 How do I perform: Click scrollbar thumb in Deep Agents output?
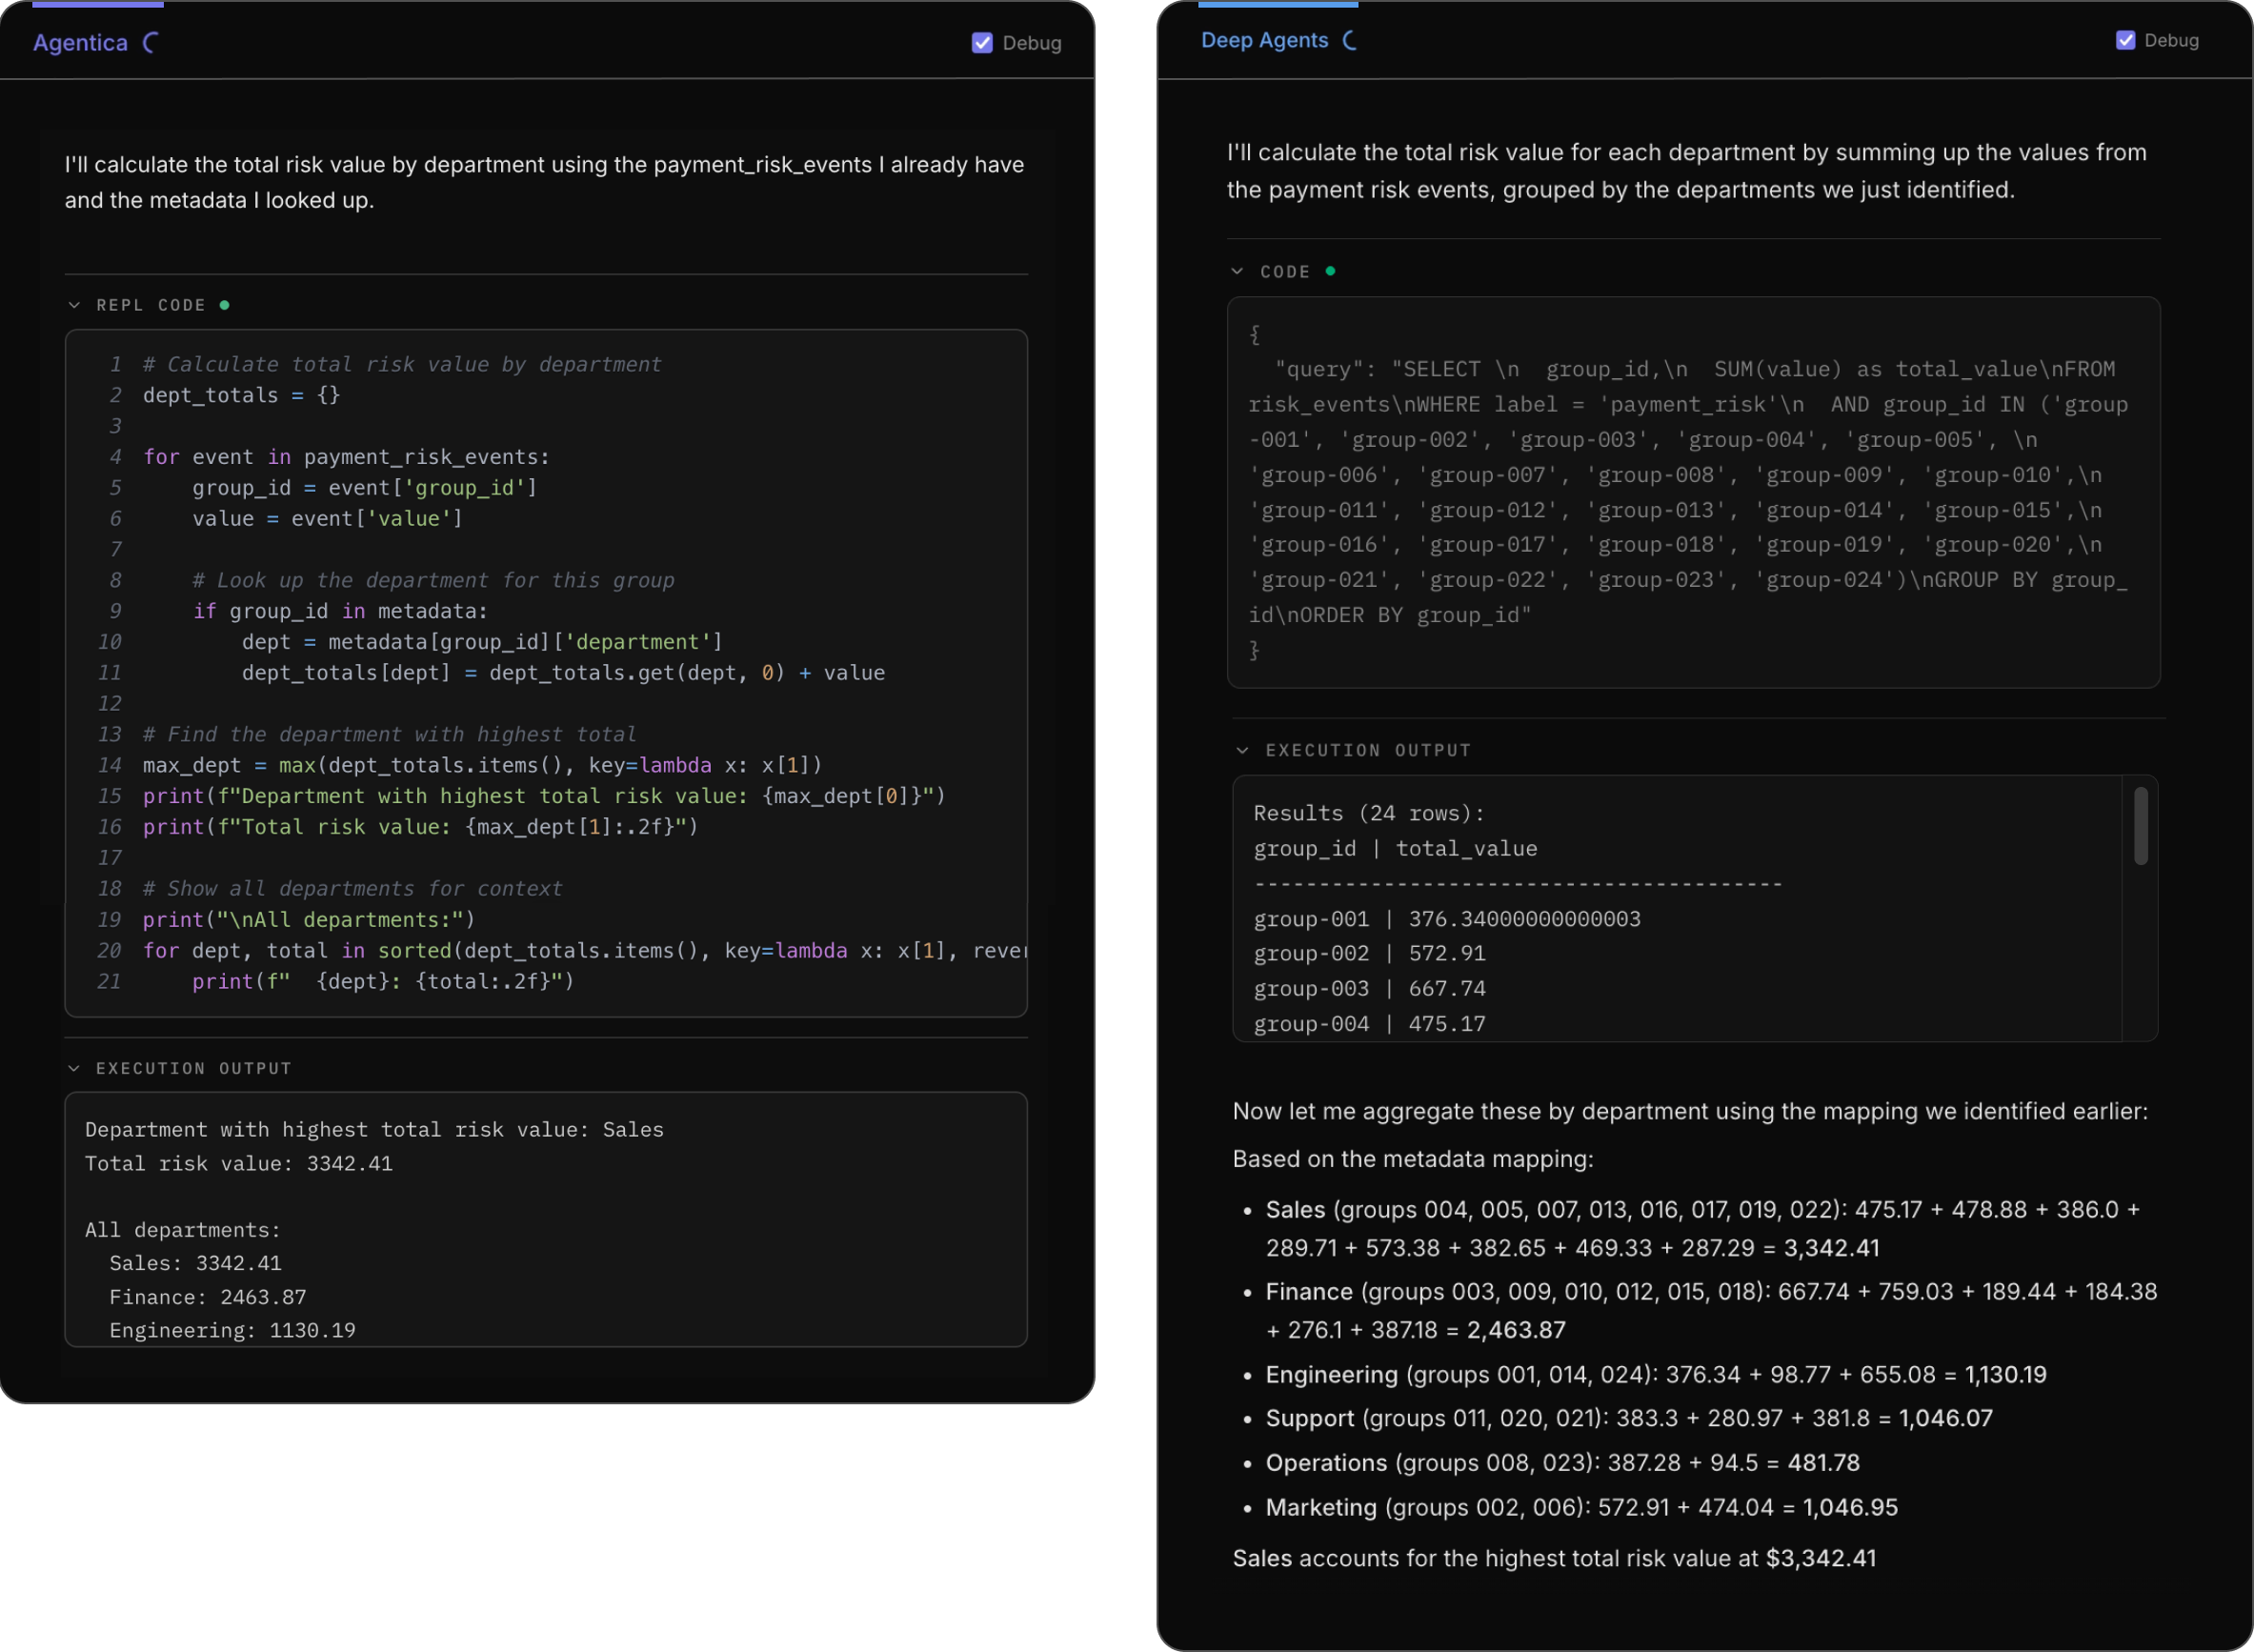(x=2140, y=826)
